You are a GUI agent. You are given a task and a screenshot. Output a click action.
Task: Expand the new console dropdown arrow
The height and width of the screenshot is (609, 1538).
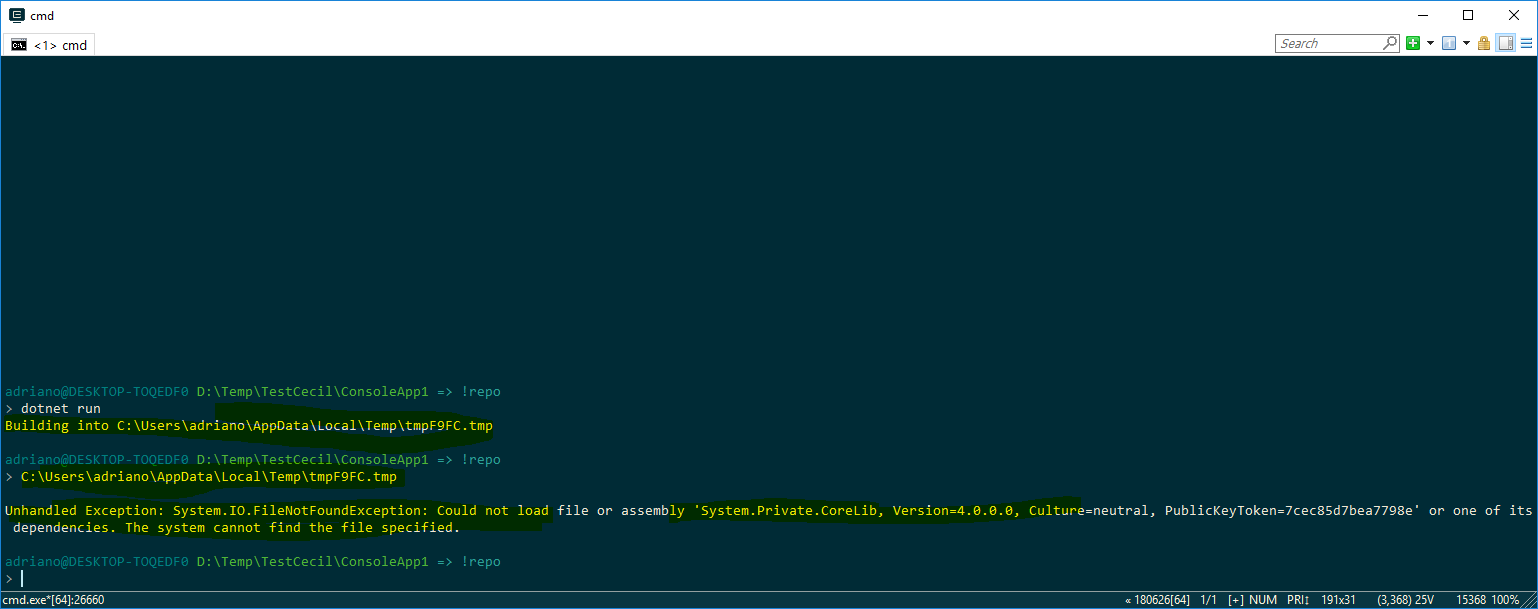[1431, 43]
